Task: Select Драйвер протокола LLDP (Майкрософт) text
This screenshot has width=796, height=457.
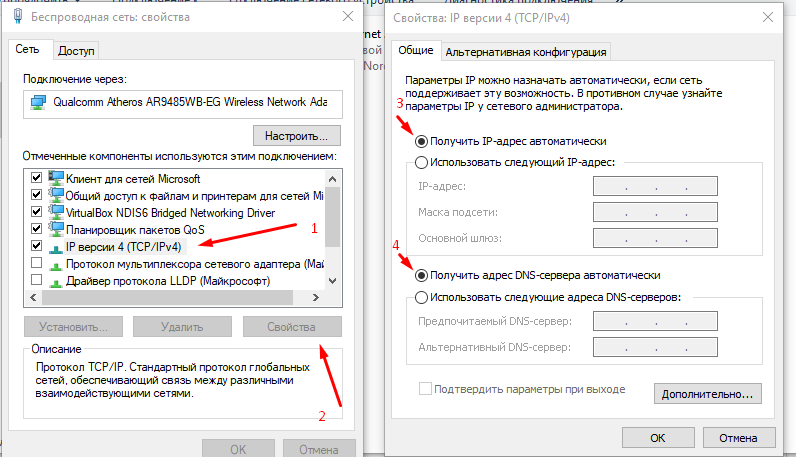Action: coord(168,281)
